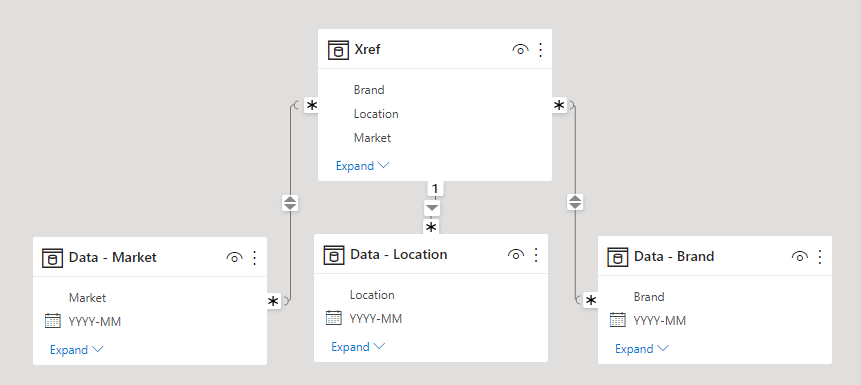Select the Location field in Data - Location
This screenshot has width=861, height=385.
point(372,295)
